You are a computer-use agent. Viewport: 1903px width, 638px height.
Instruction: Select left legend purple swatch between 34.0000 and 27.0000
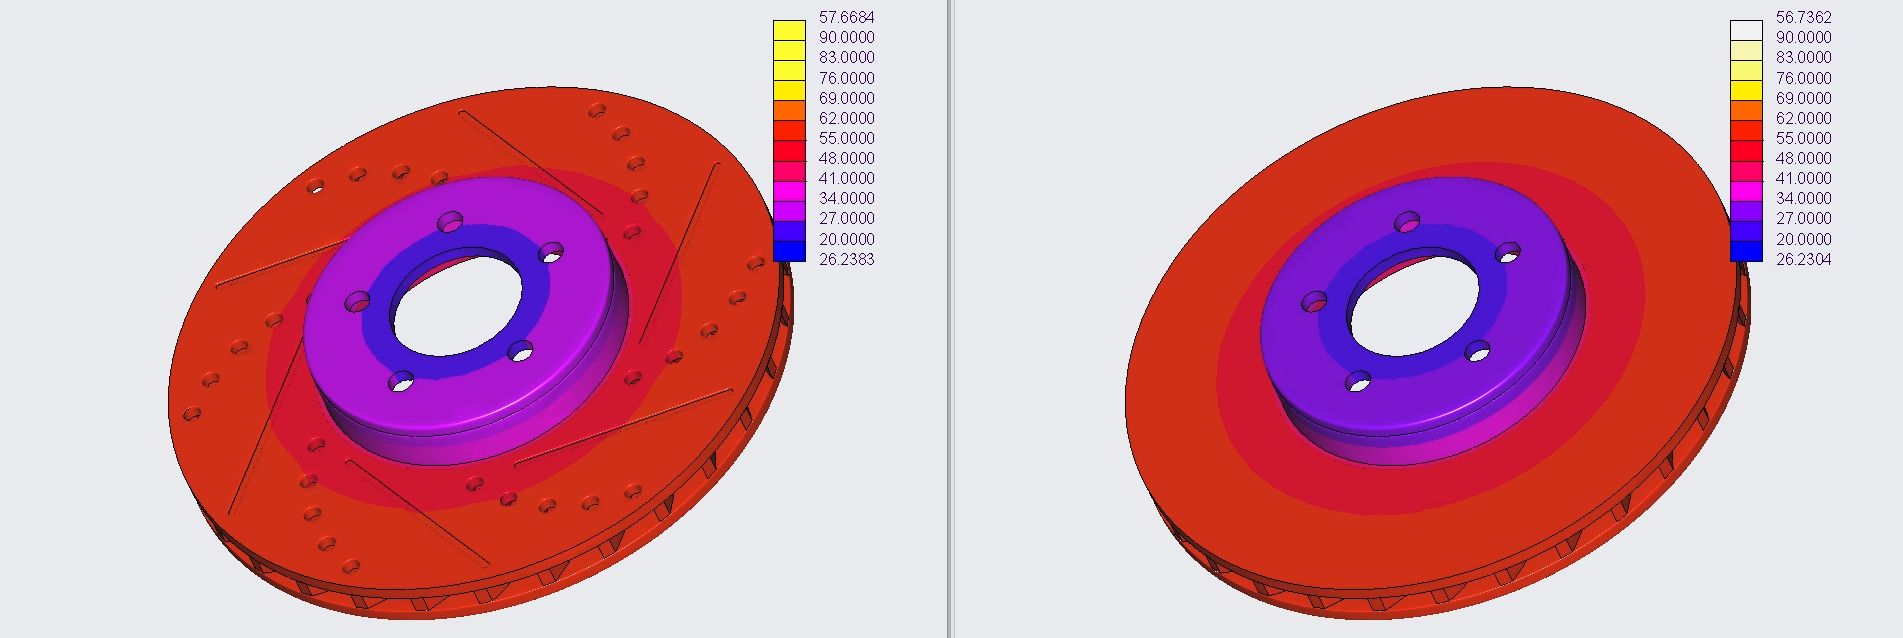pos(789,211)
